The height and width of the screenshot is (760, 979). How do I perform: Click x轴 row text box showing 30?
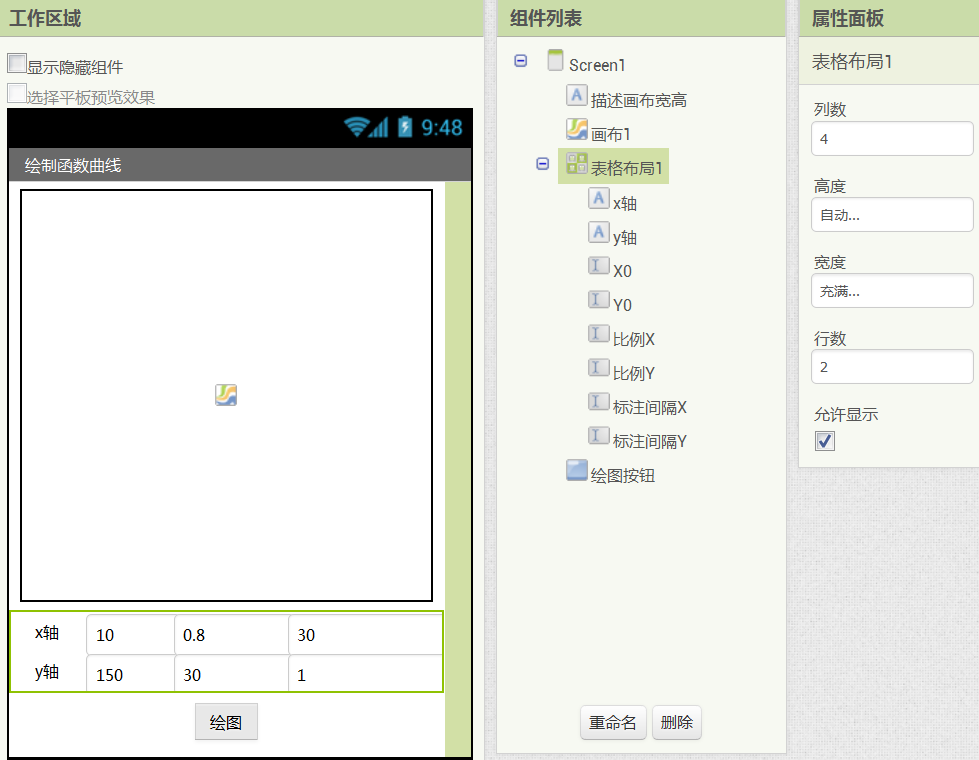365,634
